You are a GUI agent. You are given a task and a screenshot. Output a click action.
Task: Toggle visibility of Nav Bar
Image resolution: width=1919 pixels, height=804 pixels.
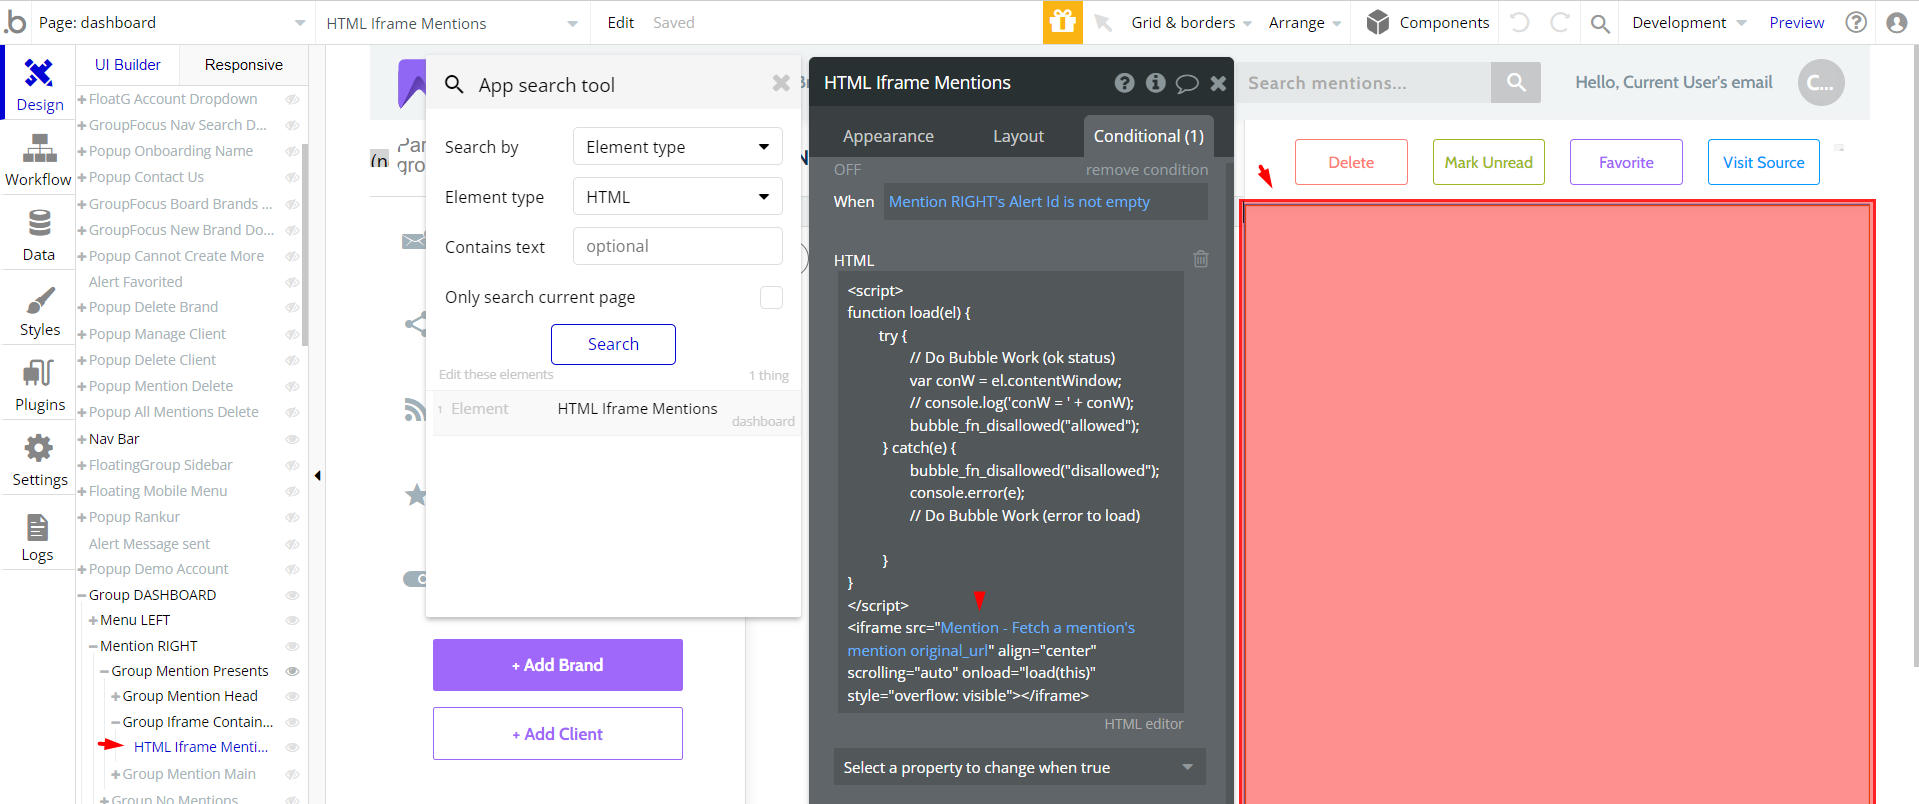293,439
